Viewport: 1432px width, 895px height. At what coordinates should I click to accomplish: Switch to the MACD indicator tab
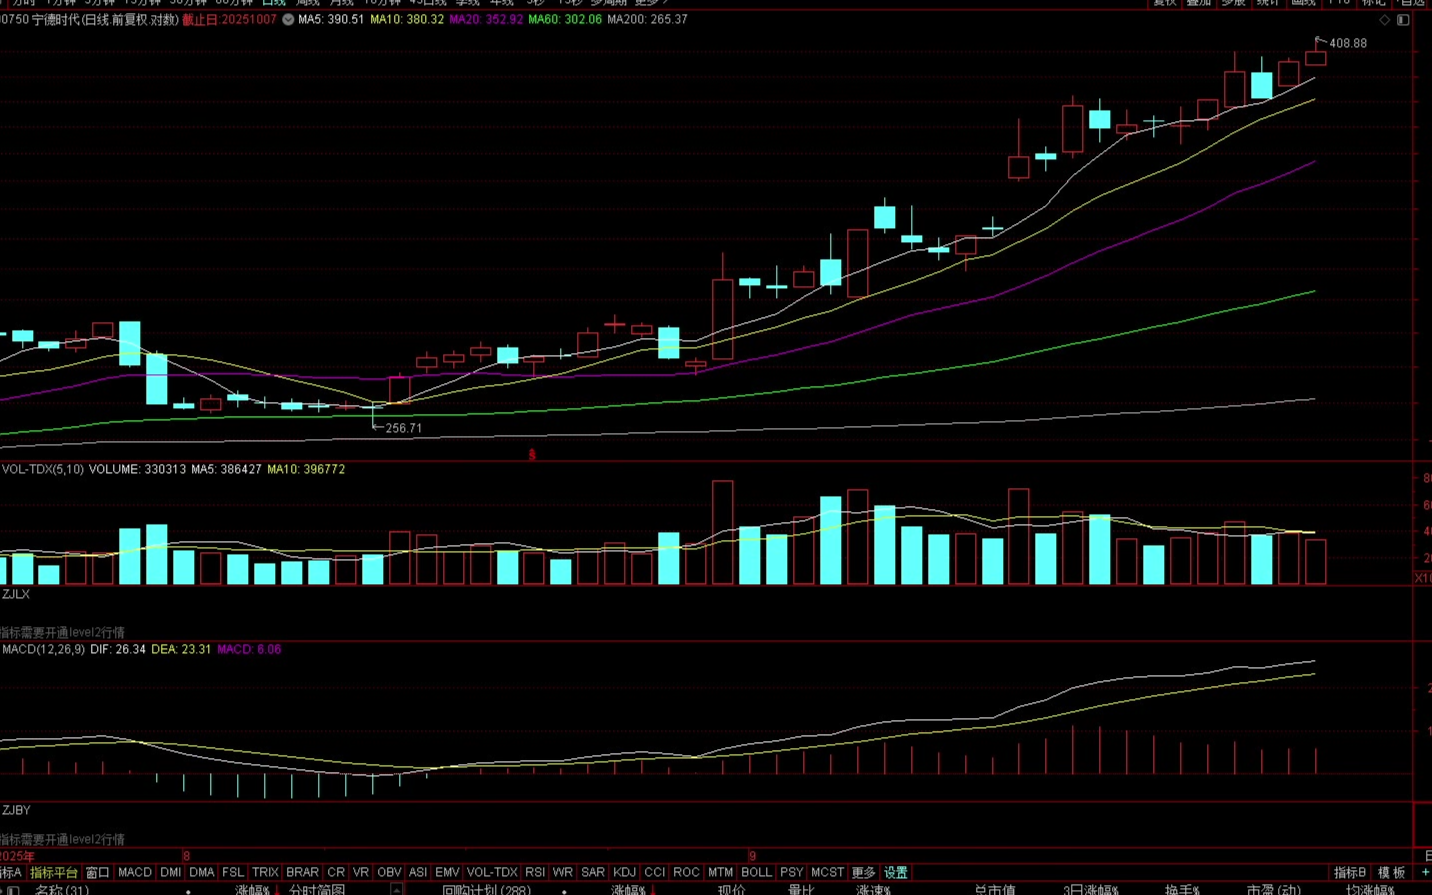pos(135,873)
